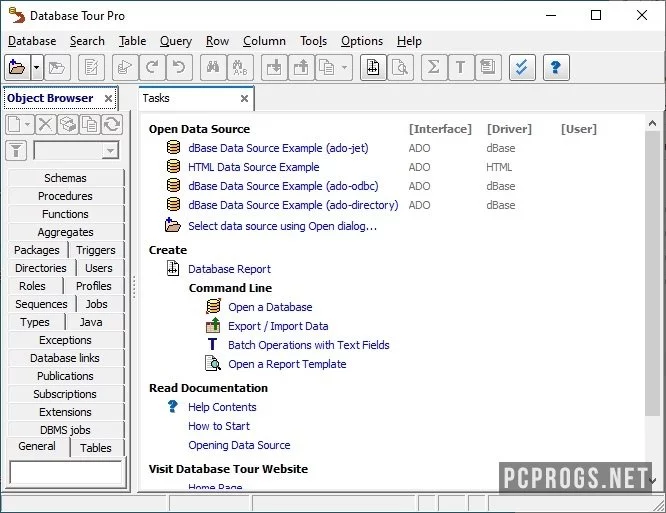666x513 pixels.
Task: Click the How to Start link
Action: click(219, 426)
